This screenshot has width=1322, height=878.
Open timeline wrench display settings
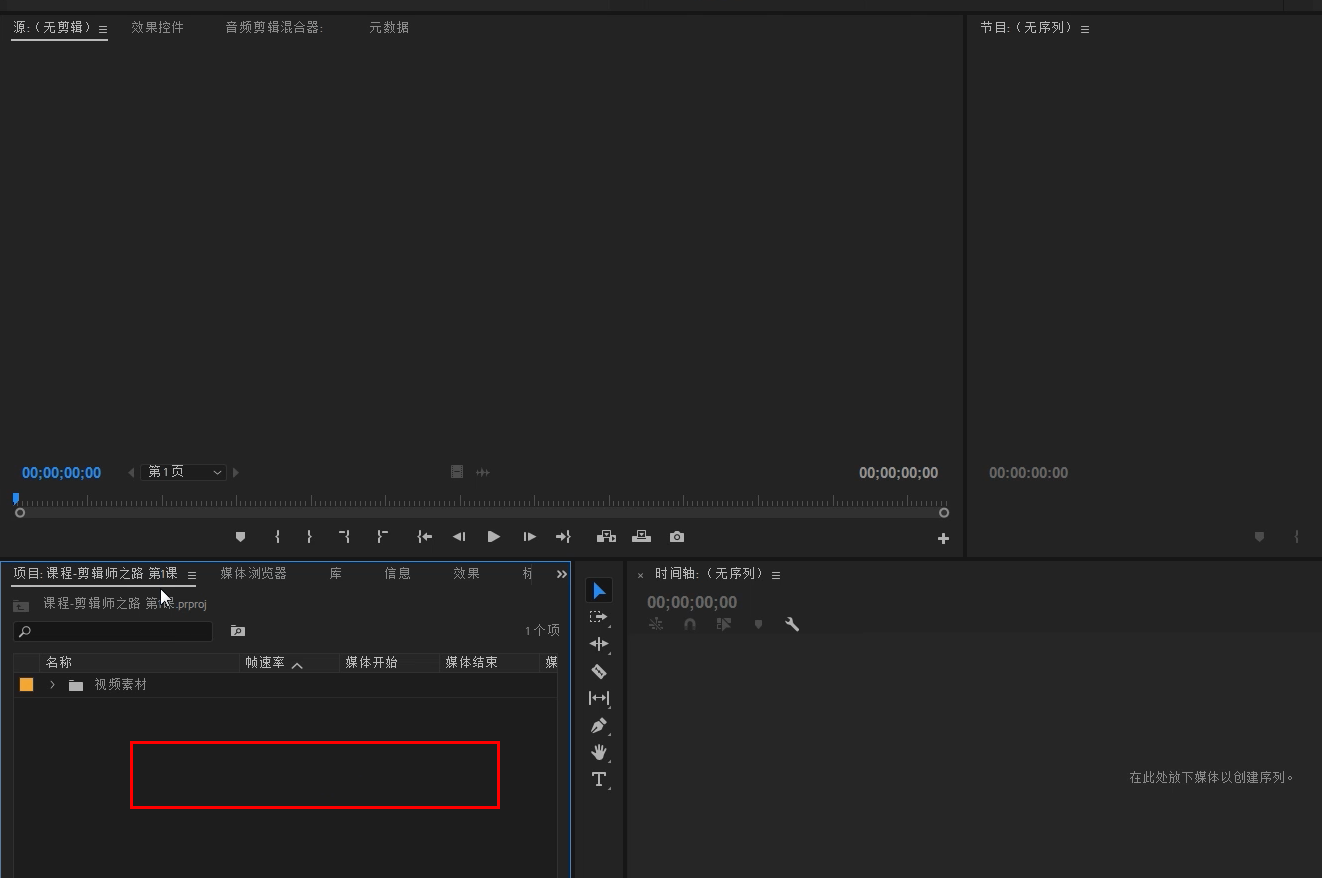(792, 624)
